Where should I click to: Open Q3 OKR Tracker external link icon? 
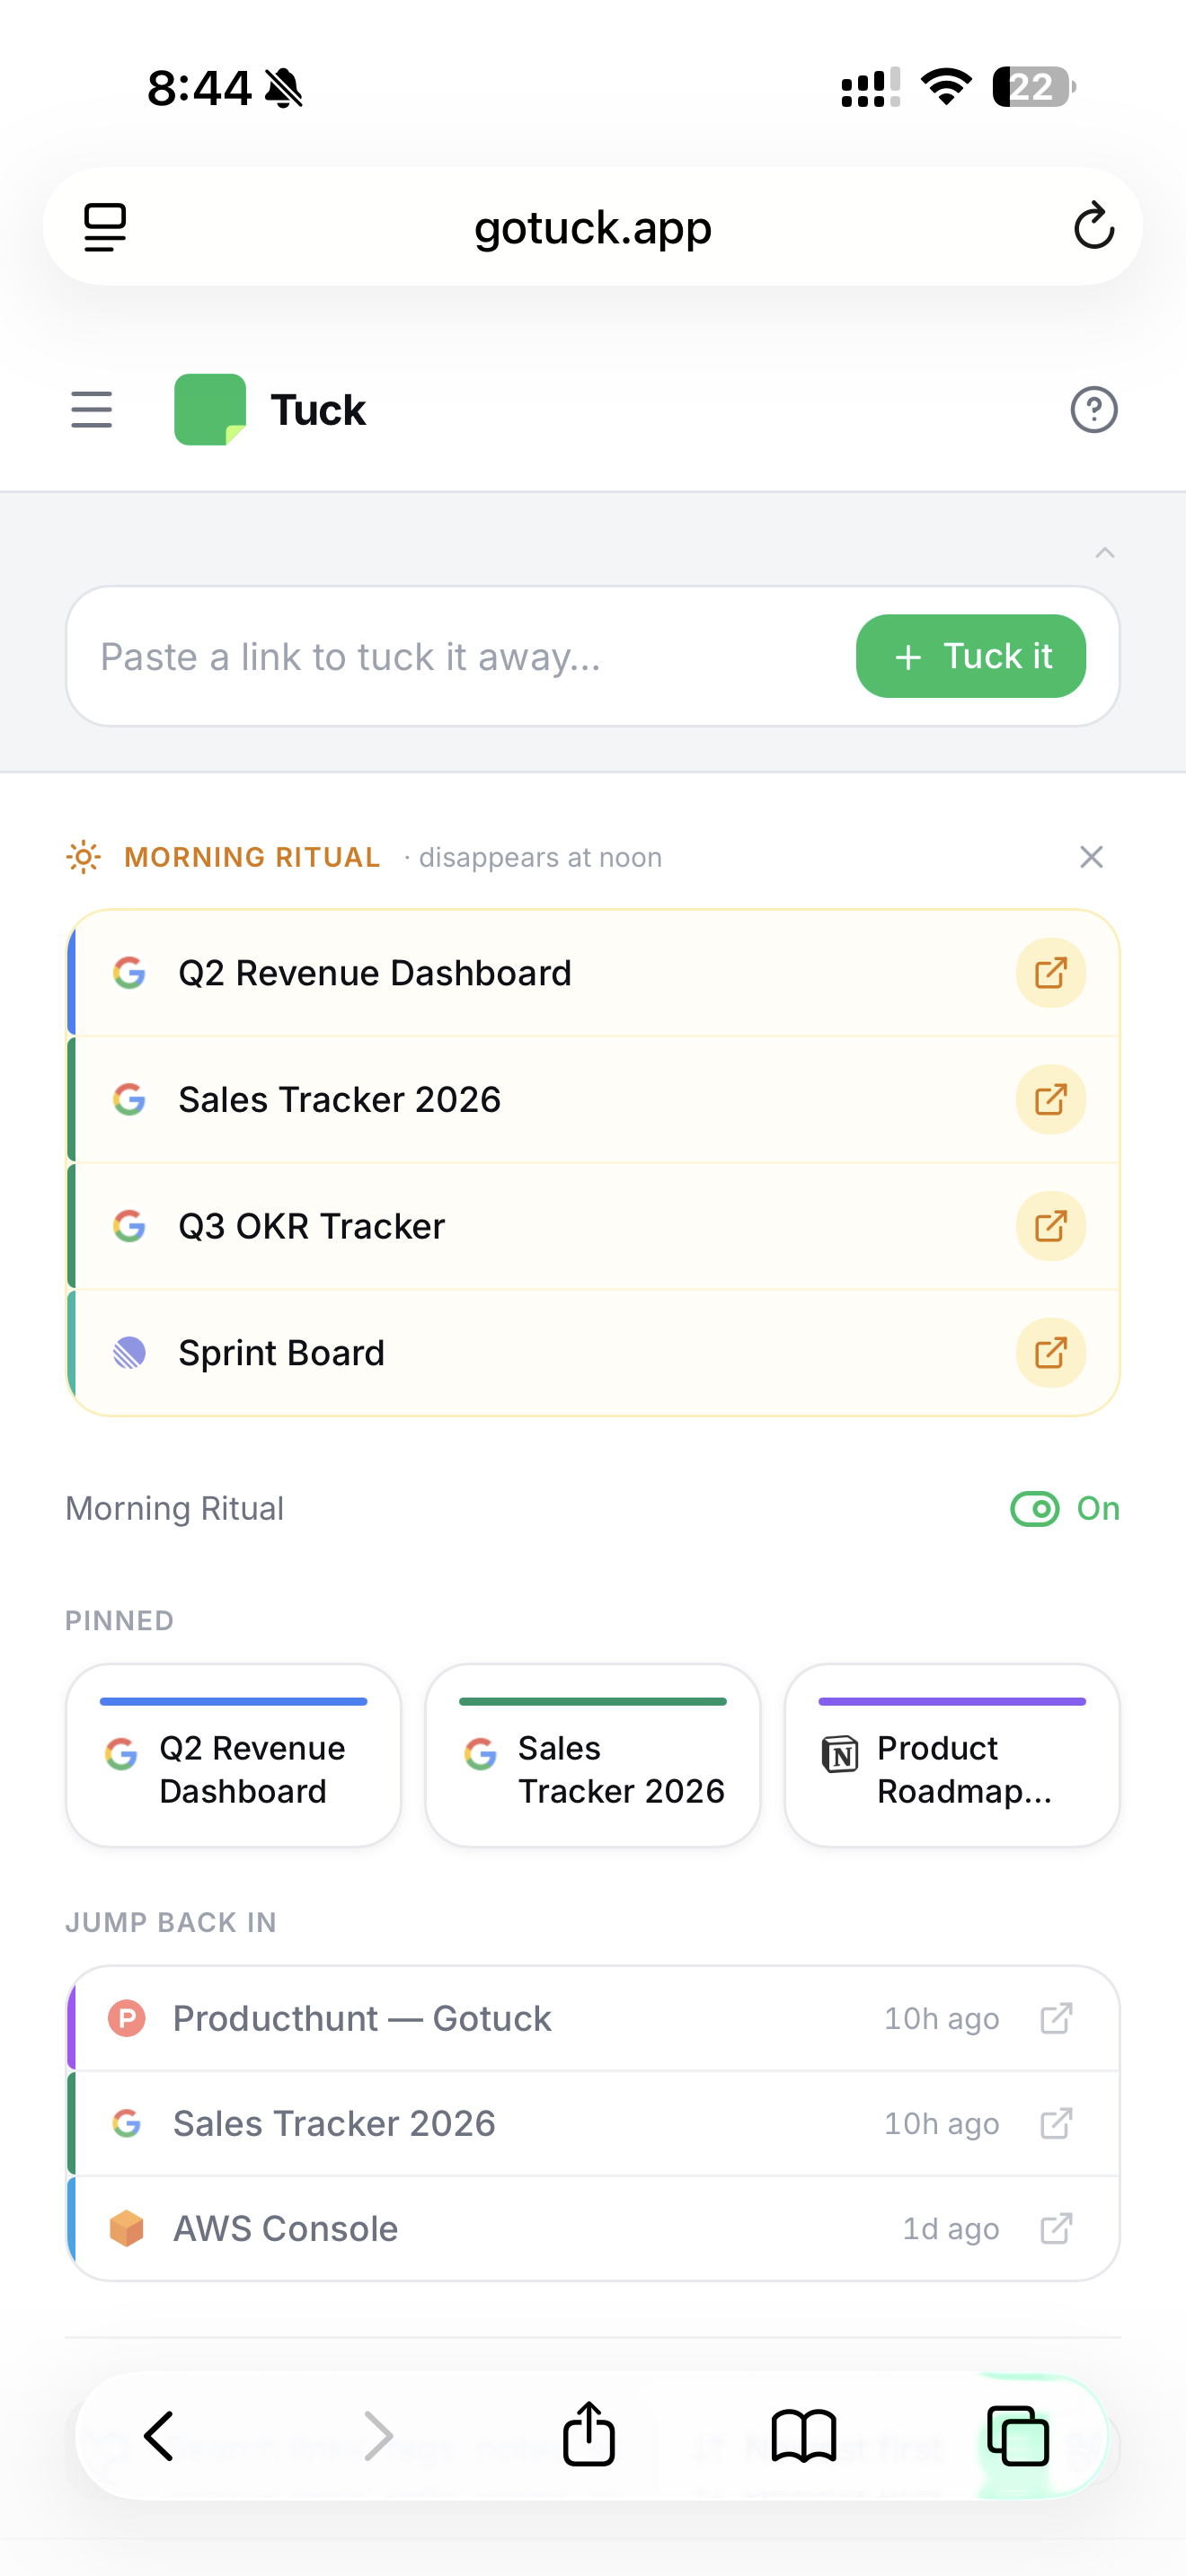[x=1051, y=1226]
